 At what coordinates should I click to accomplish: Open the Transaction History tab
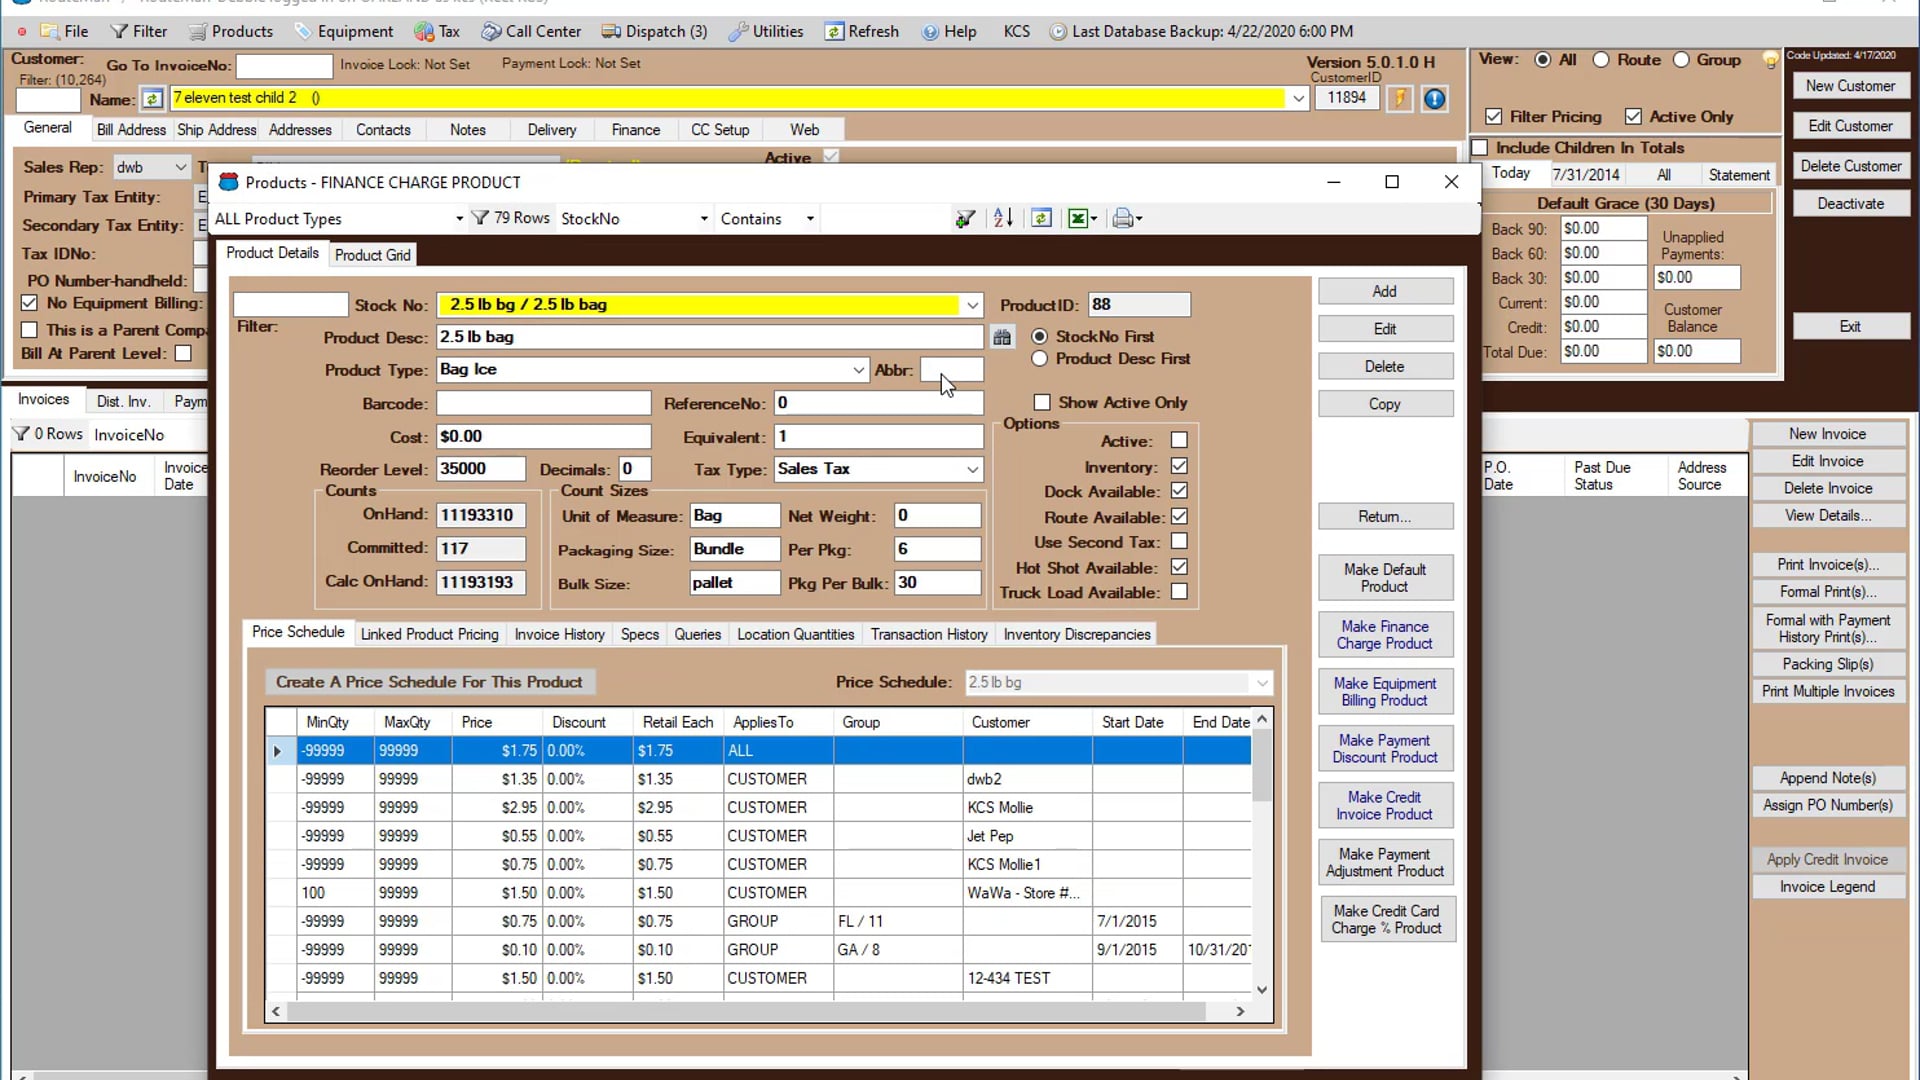point(929,634)
